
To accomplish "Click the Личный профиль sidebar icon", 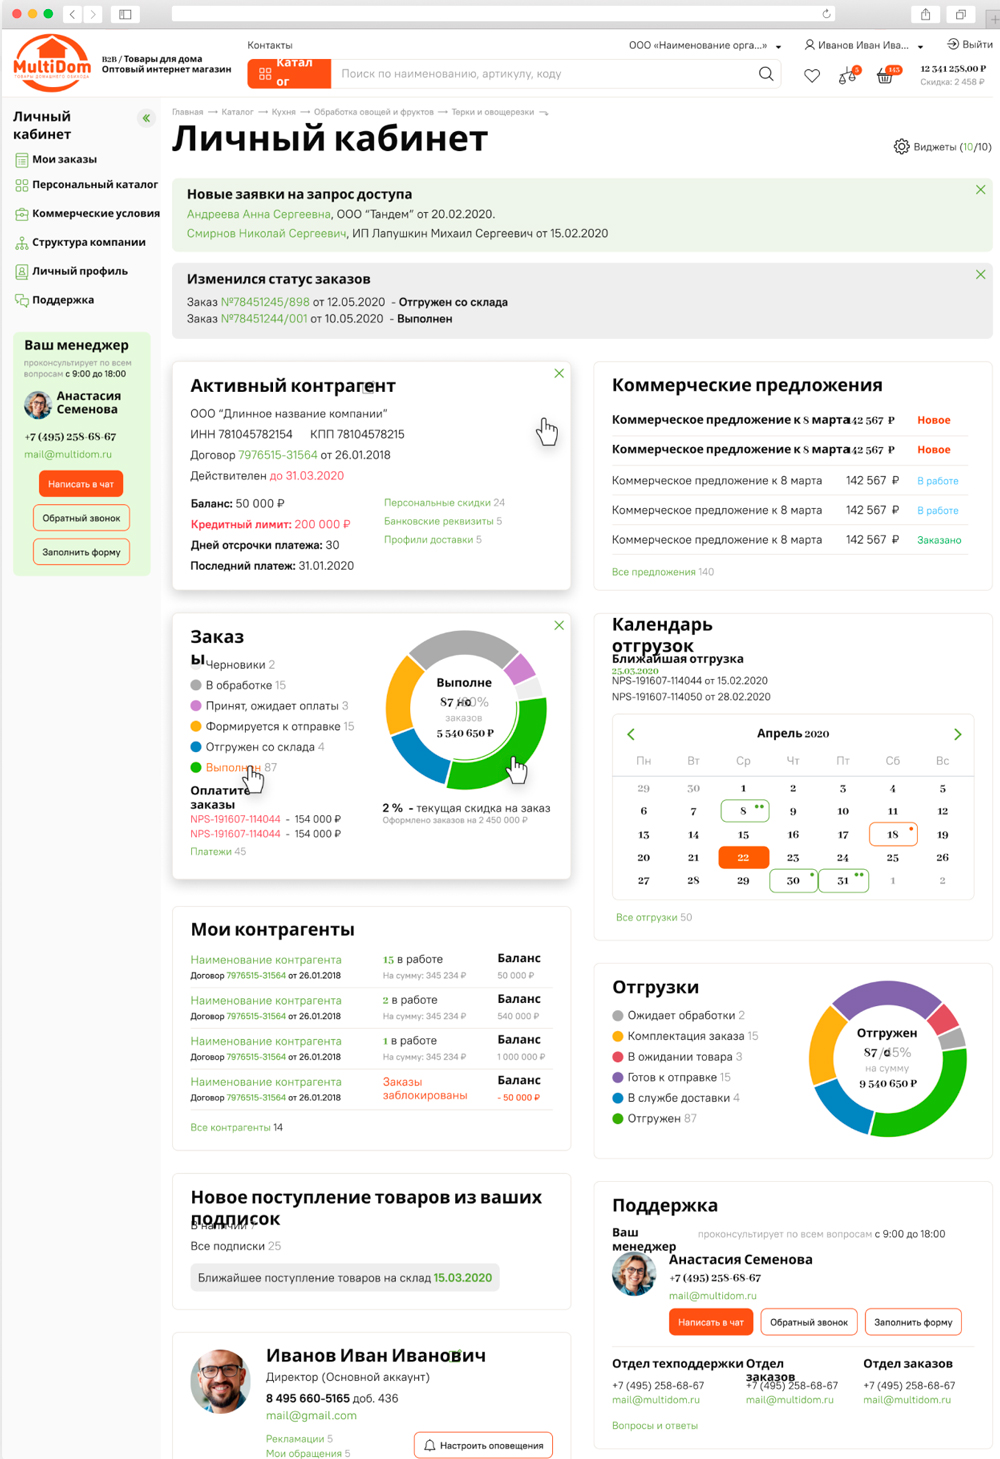I will (21, 272).
